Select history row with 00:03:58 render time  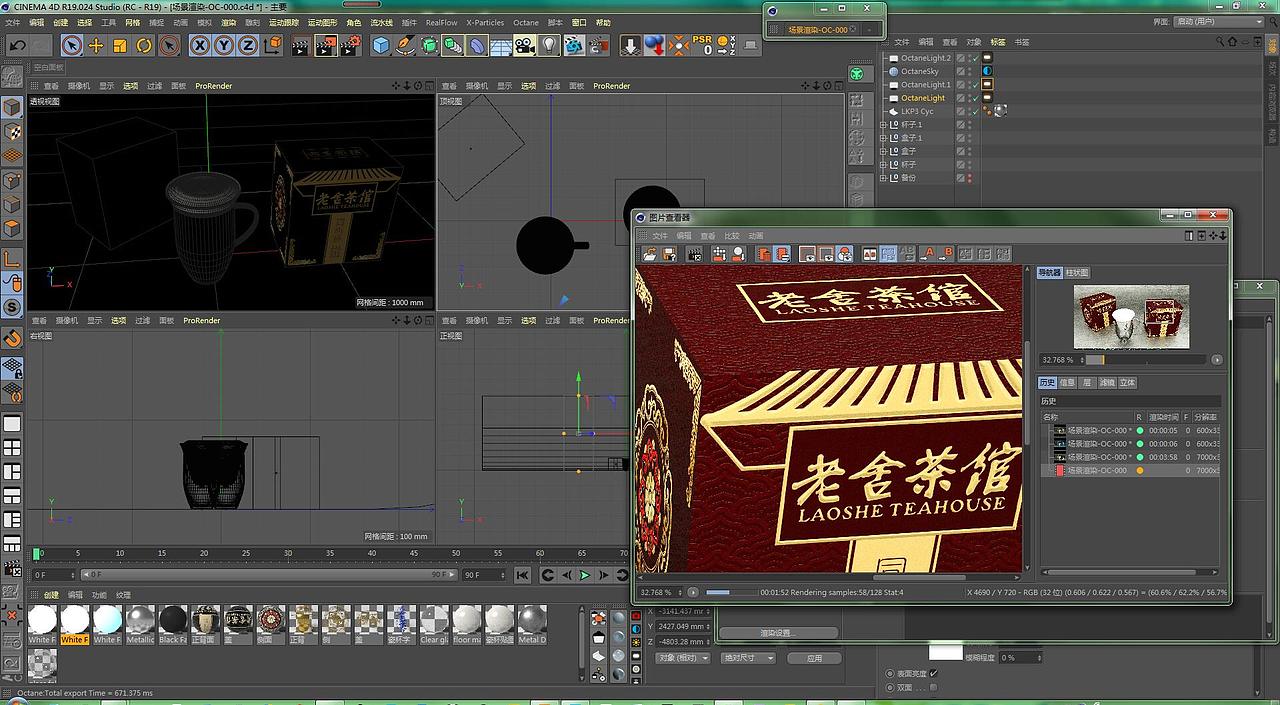tap(1132, 456)
